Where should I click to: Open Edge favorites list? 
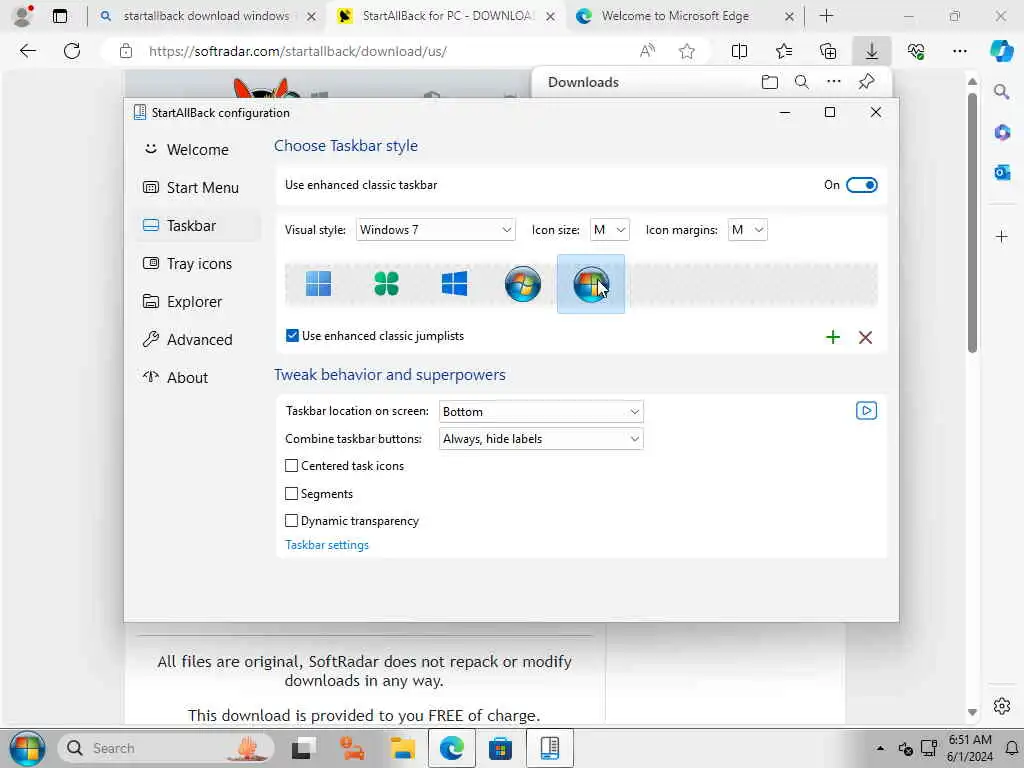point(784,51)
